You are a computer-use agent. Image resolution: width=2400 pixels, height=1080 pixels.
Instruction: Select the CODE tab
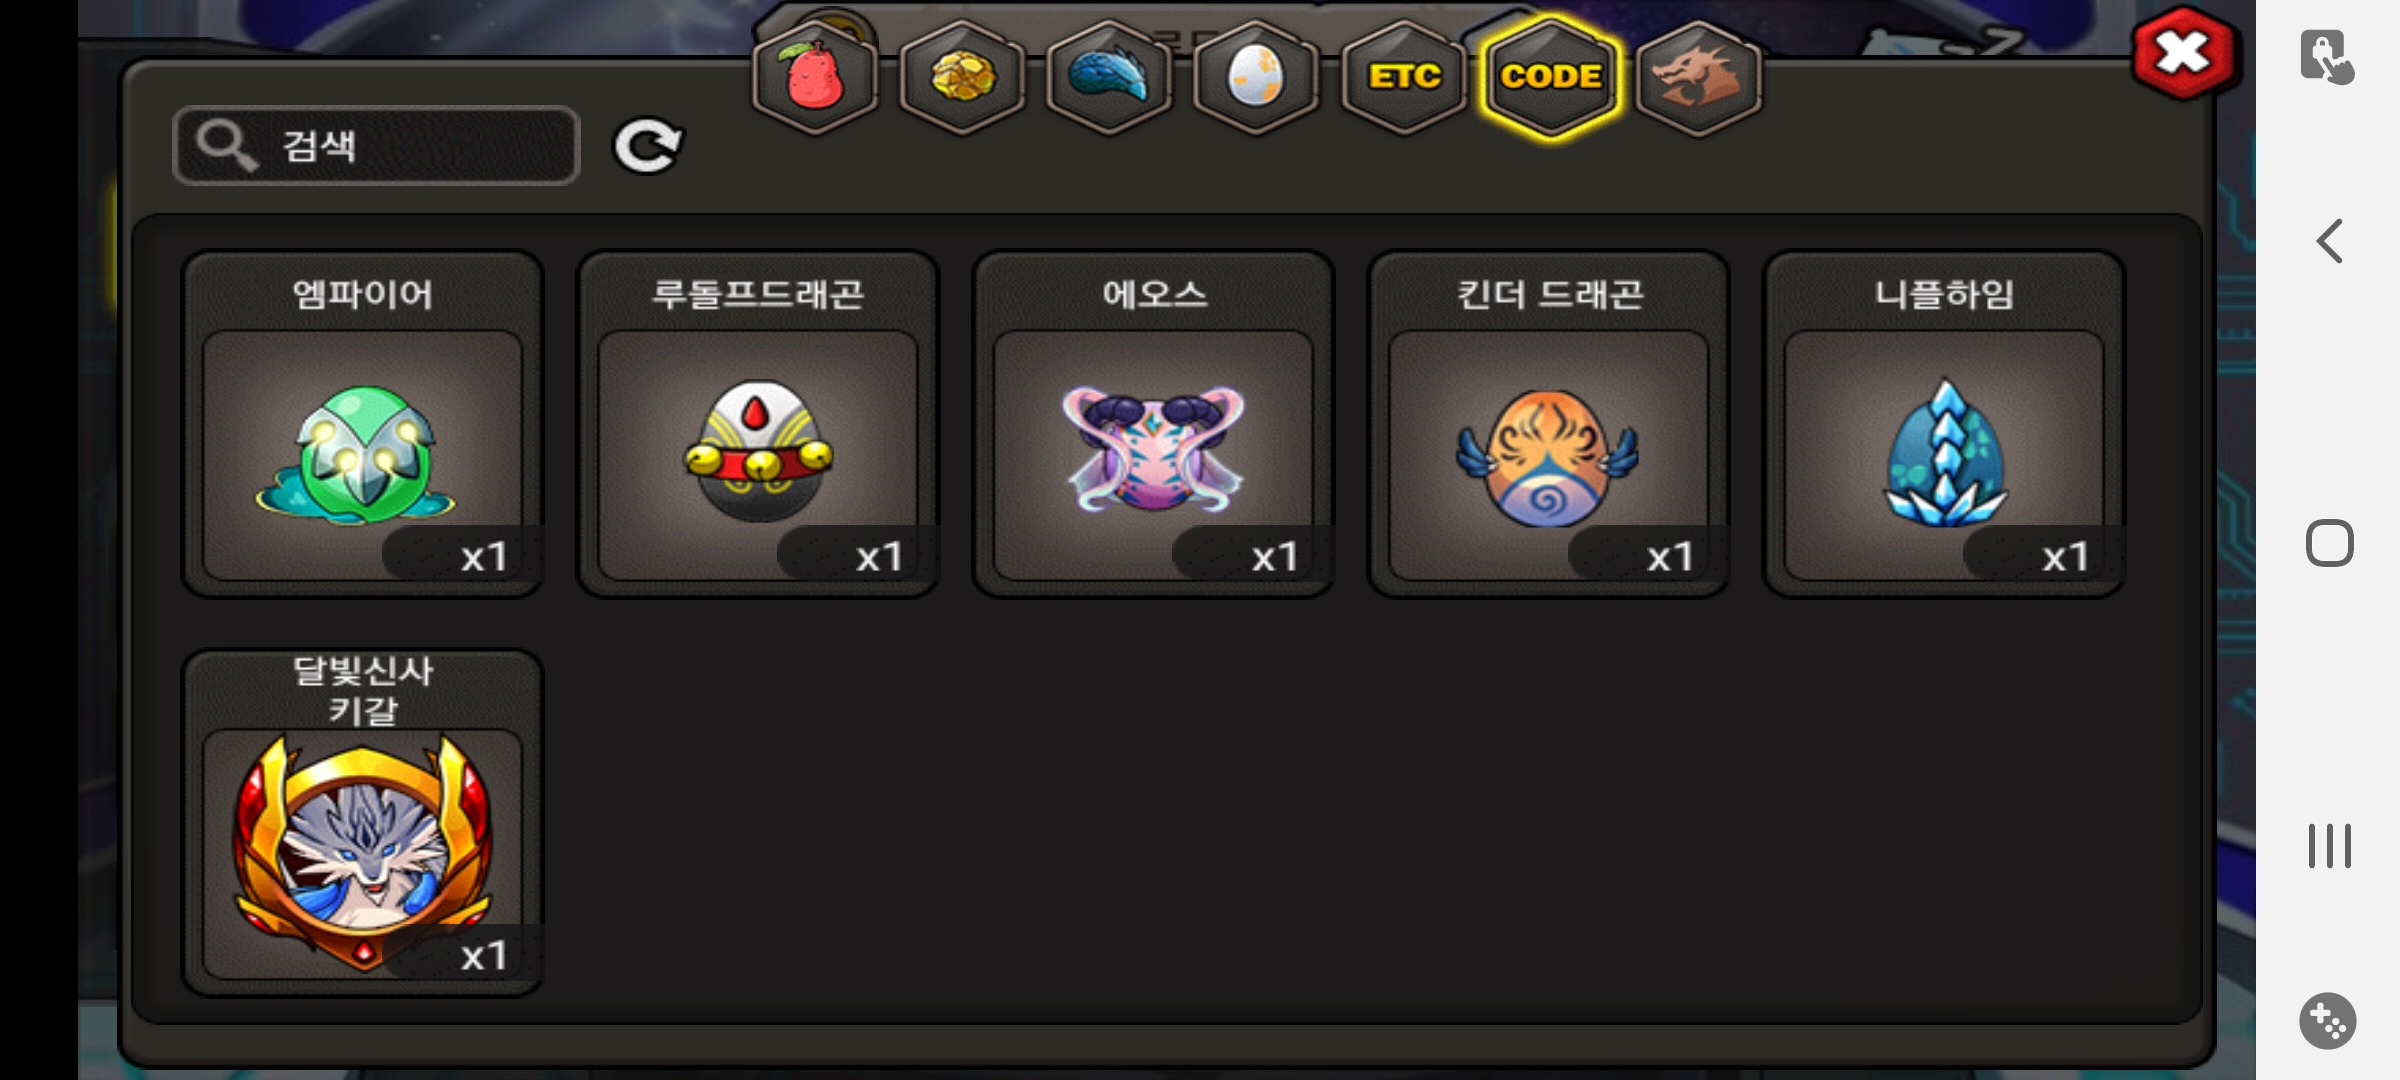point(1551,77)
